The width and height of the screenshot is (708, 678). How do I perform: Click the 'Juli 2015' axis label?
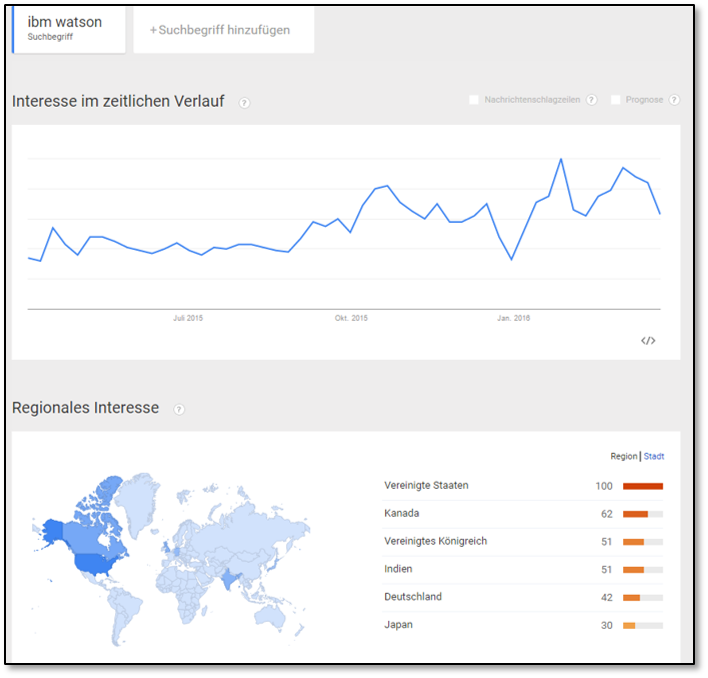point(188,318)
